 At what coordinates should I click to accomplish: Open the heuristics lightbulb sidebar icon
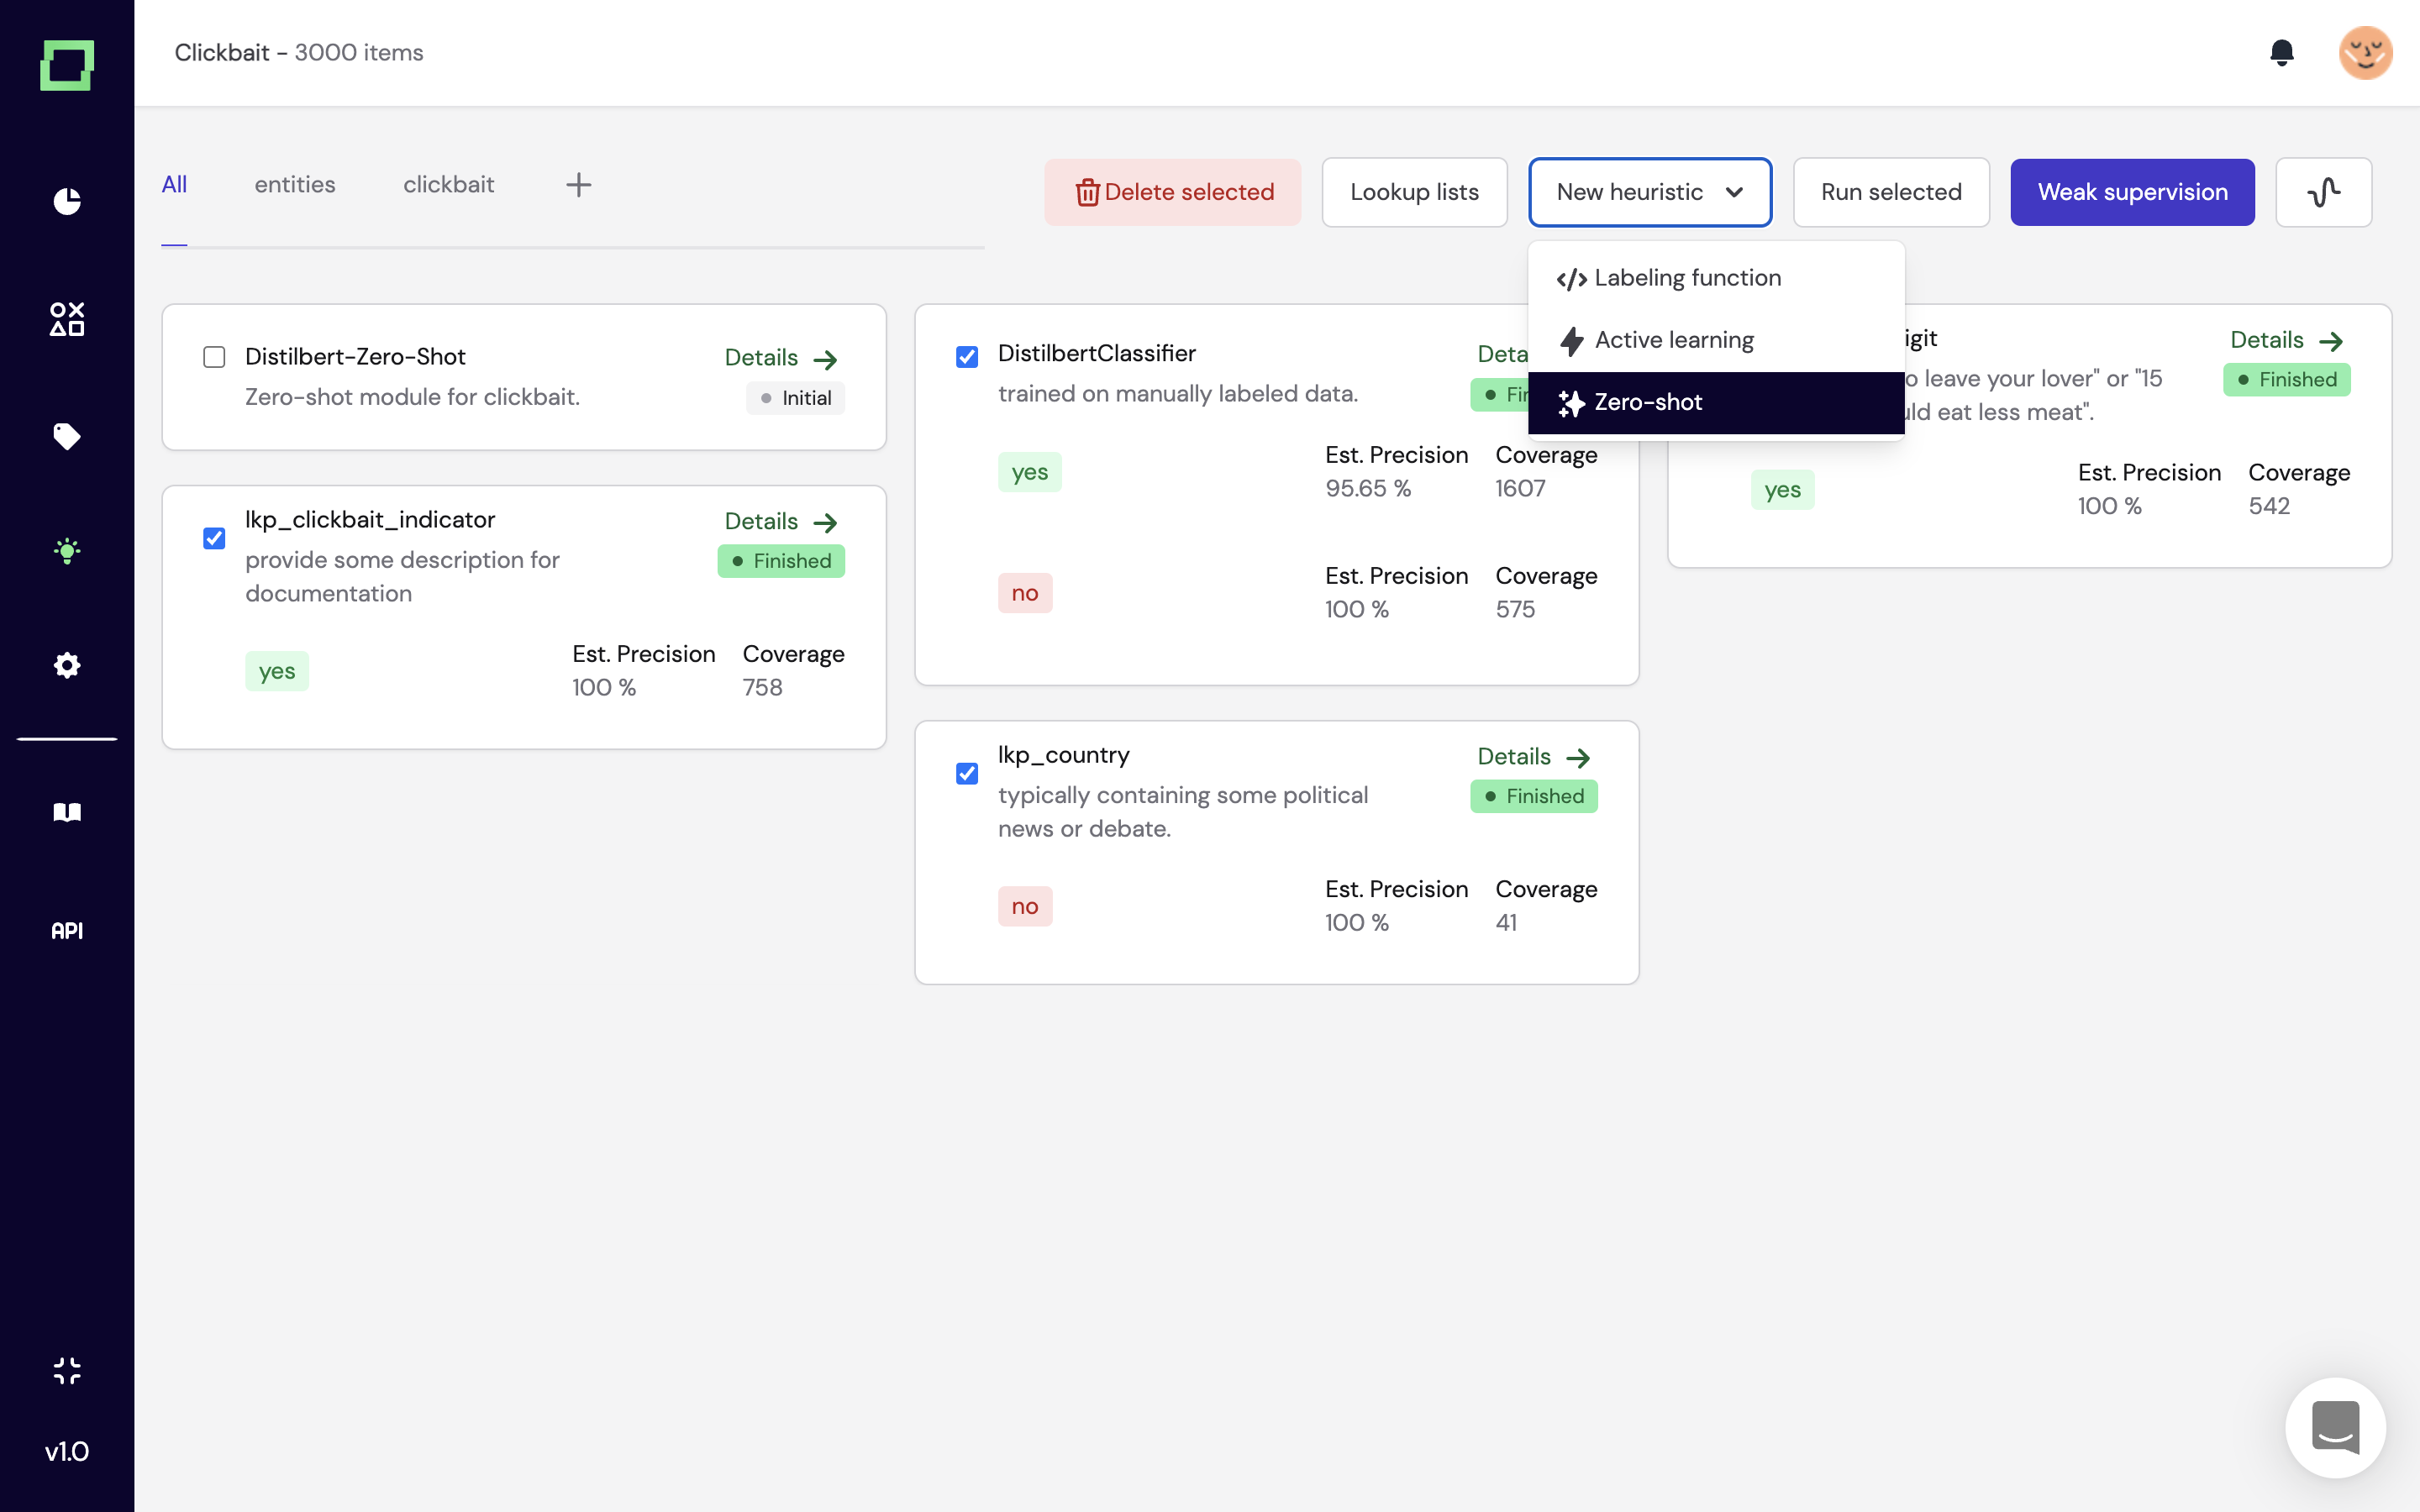pyautogui.click(x=67, y=551)
